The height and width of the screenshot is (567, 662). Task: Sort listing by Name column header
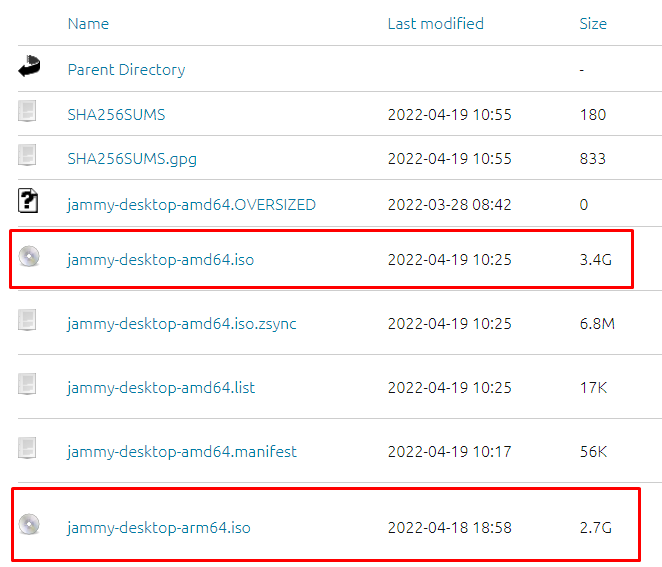click(88, 24)
